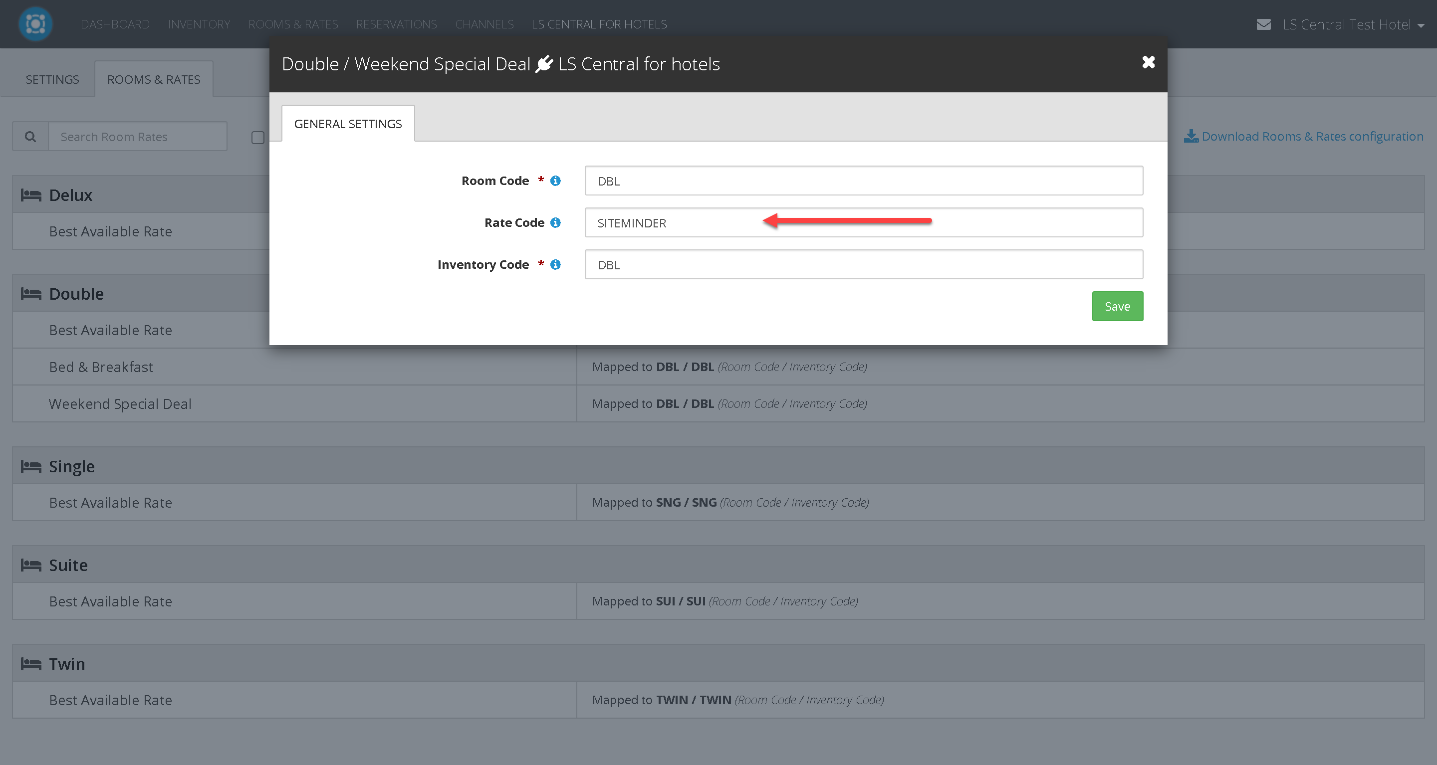Click the info icon beside Room Code

[x=556, y=181]
